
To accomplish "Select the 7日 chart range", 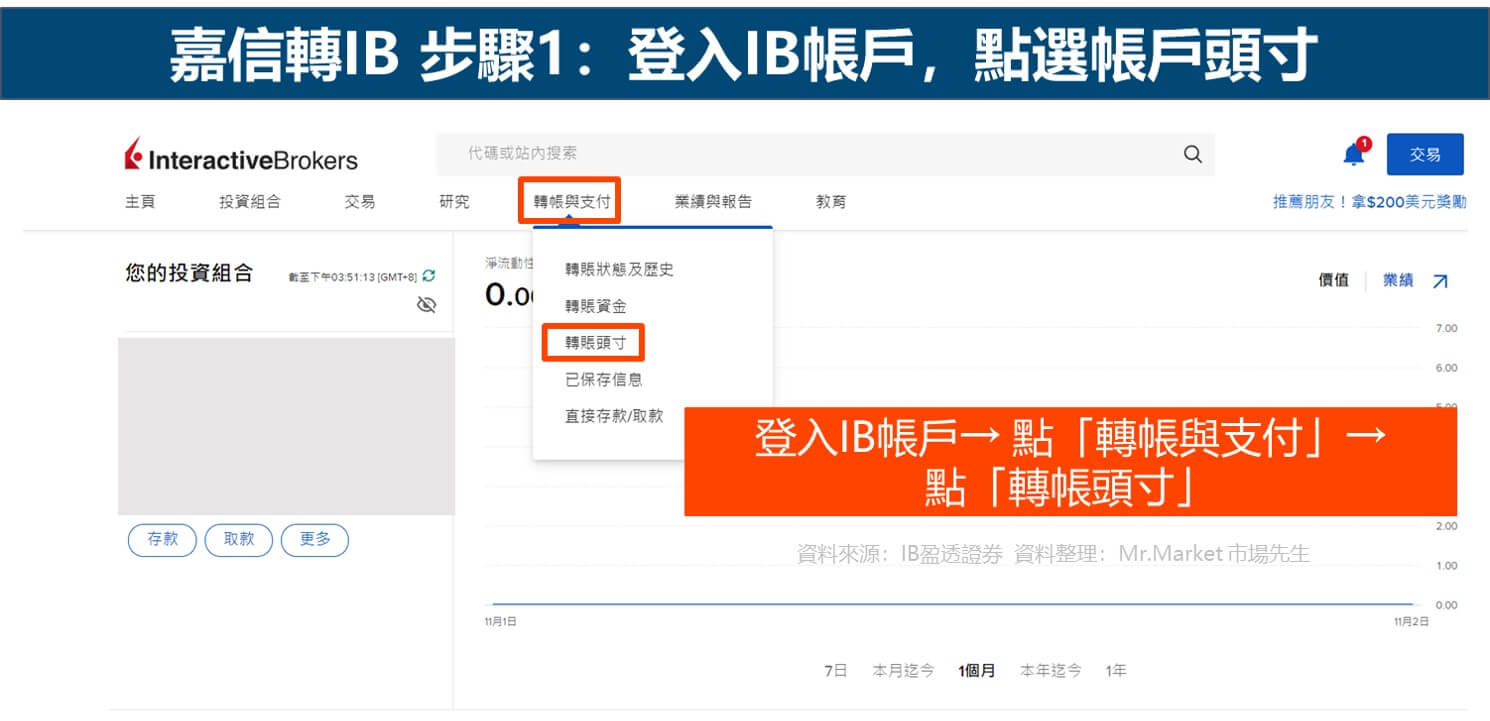I will 835,671.
